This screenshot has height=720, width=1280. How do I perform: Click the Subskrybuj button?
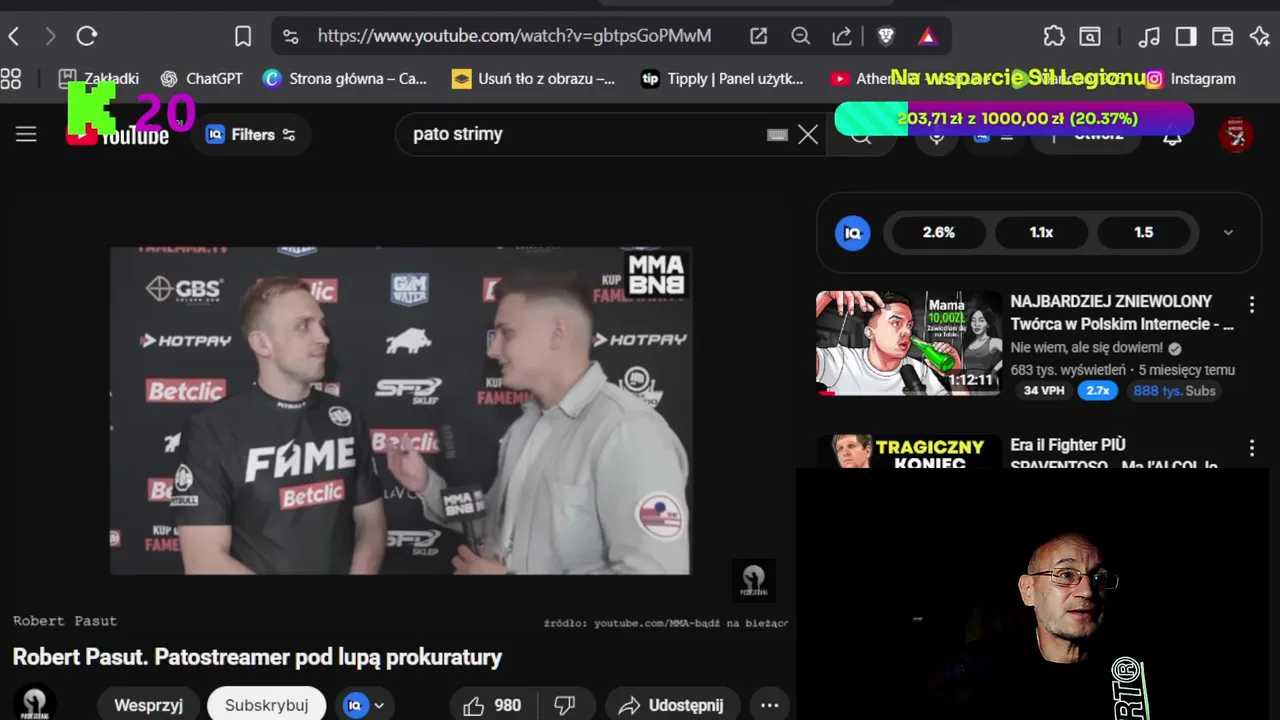click(x=266, y=705)
